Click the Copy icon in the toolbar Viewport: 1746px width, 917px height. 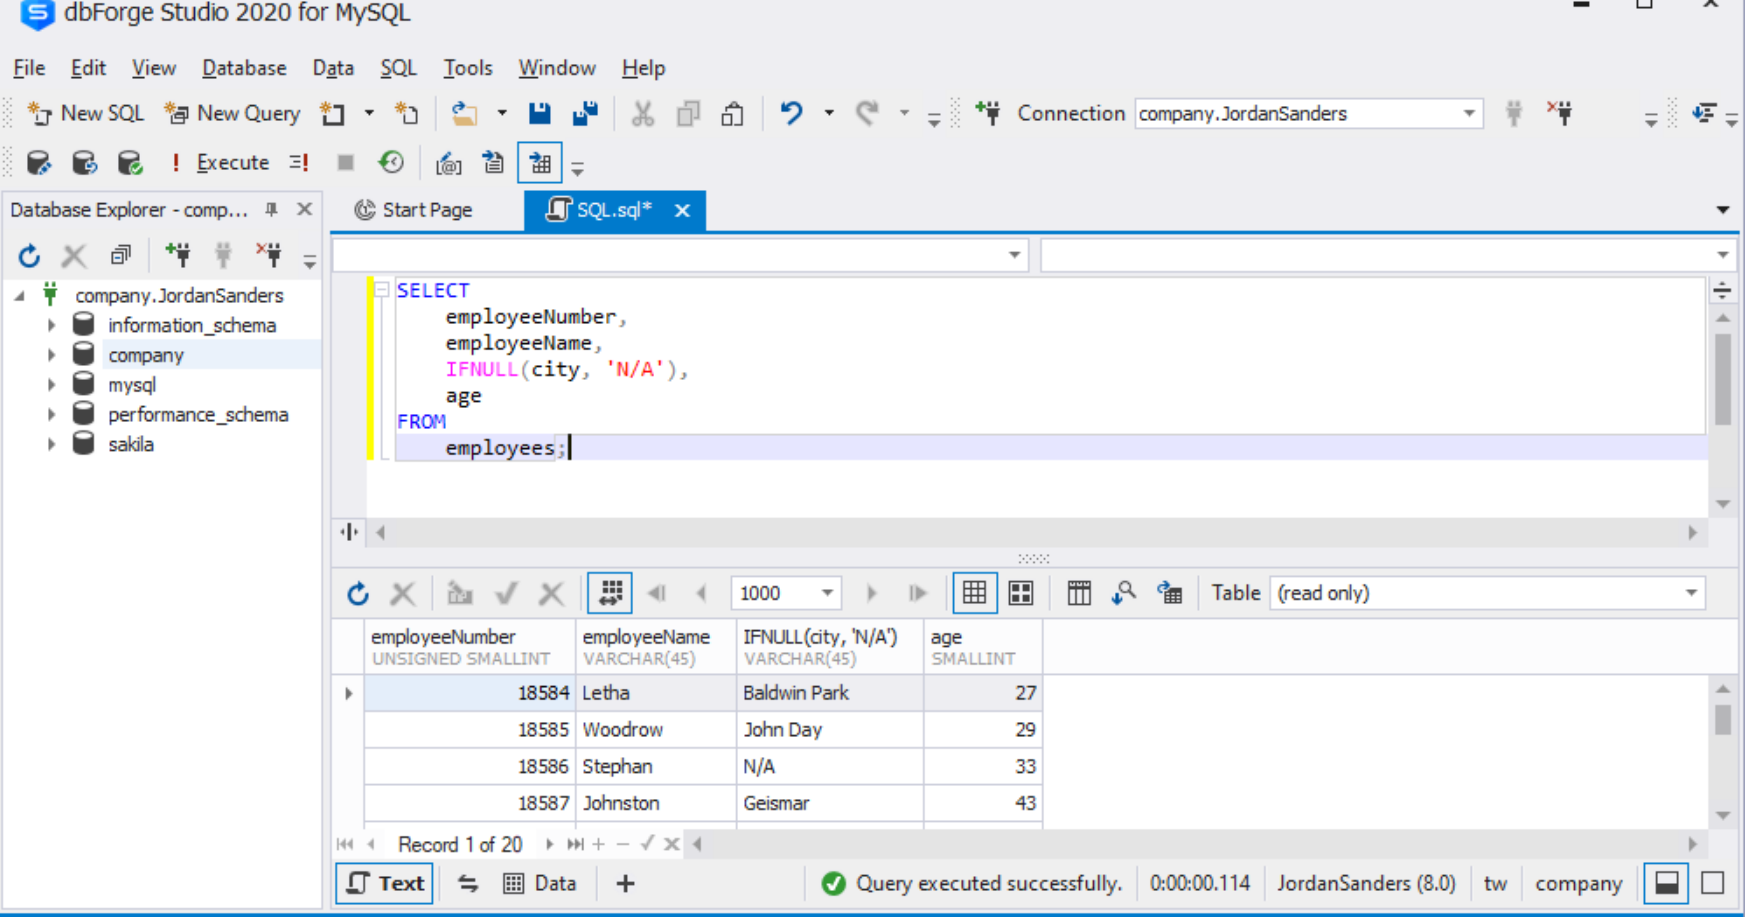click(x=688, y=113)
